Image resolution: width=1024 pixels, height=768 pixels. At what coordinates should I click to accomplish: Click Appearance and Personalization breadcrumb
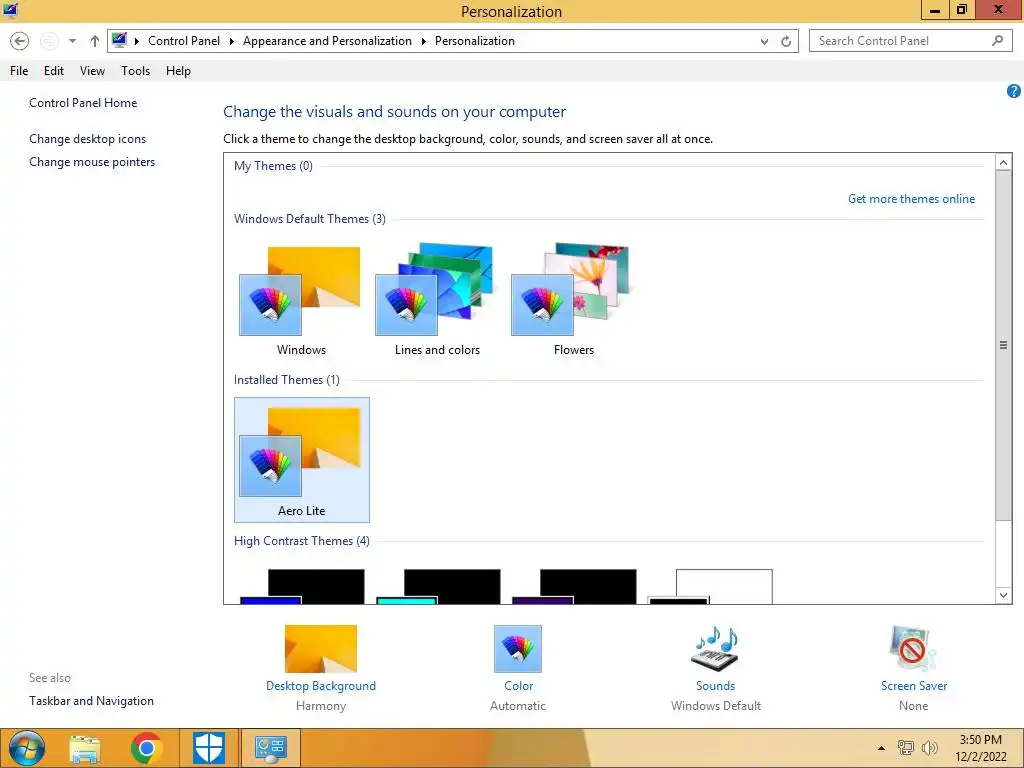[x=327, y=40]
